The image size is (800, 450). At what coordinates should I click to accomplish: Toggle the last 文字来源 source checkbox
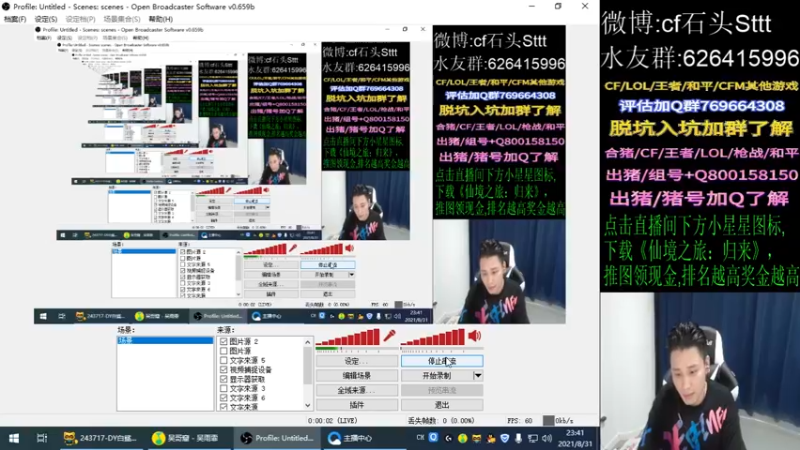pyautogui.click(x=223, y=407)
